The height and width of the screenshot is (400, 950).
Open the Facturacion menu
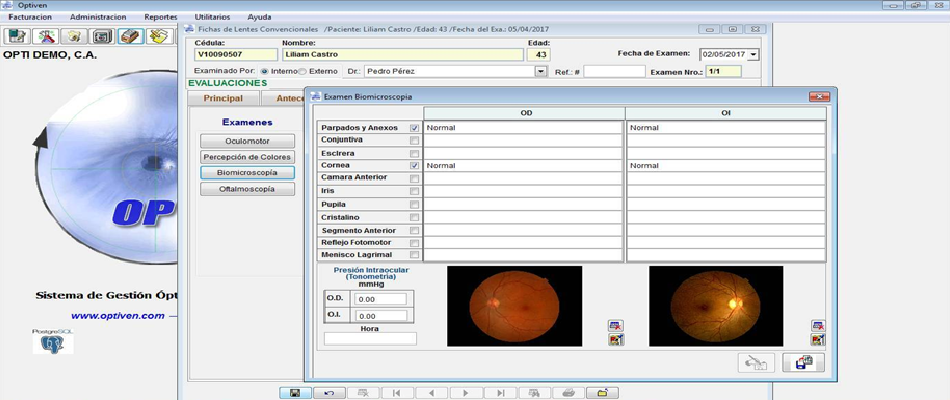pyautogui.click(x=30, y=17)
